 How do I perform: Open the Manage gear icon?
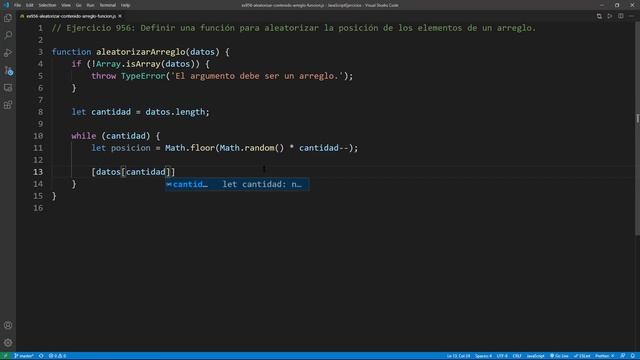(x=8, y=343)
